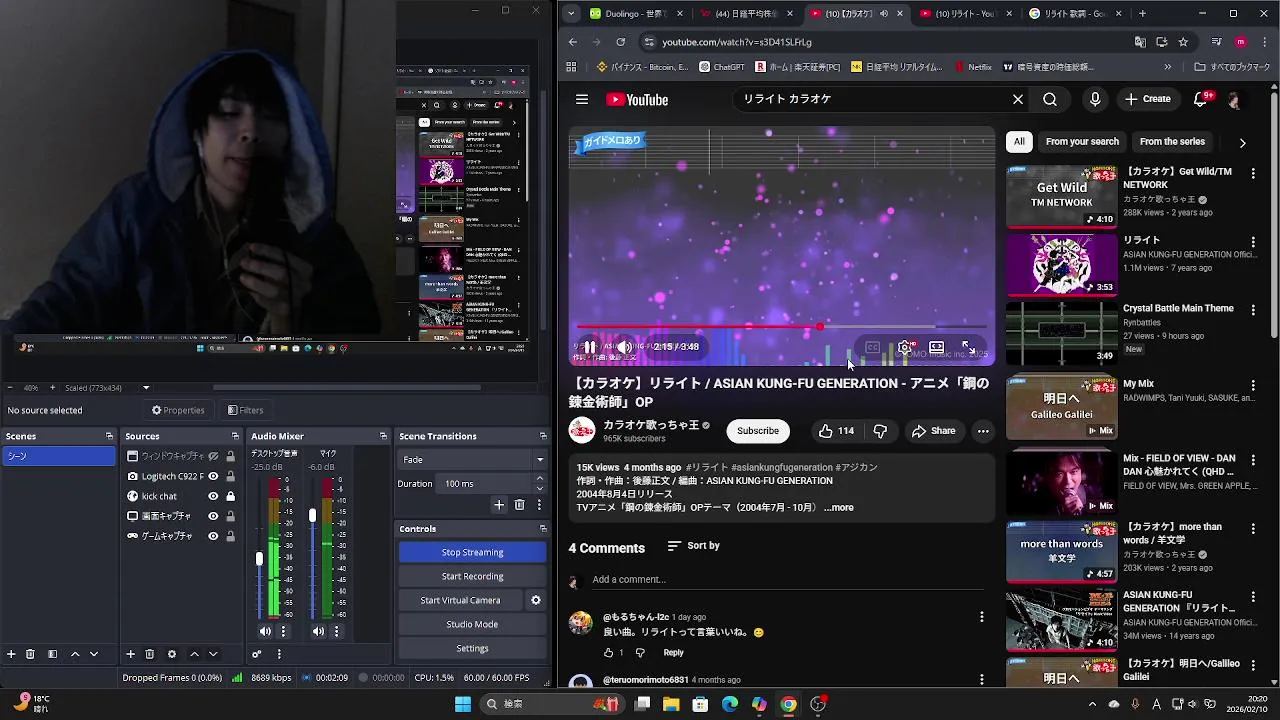Show the ウィンドウキャプチャ source

[213, 456]
